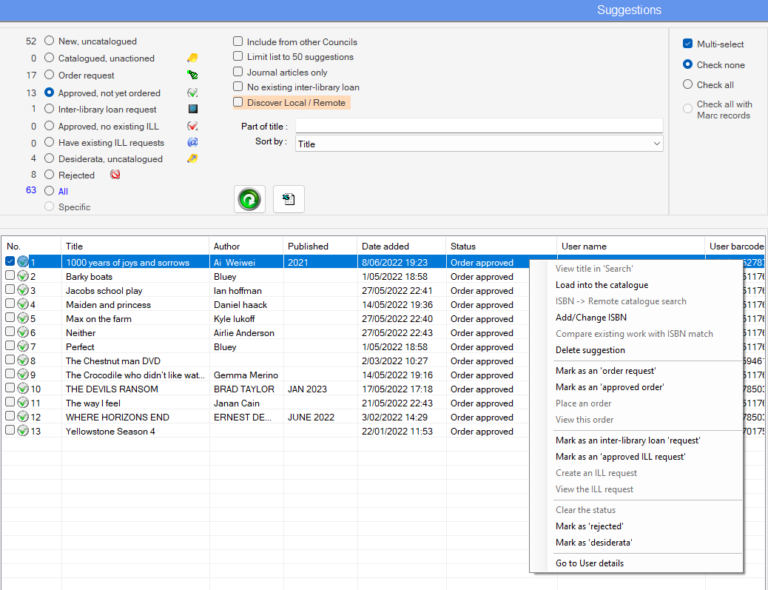
Task: Click the approved icon in THE DEVILS RANSOM row
Action: 23,389
